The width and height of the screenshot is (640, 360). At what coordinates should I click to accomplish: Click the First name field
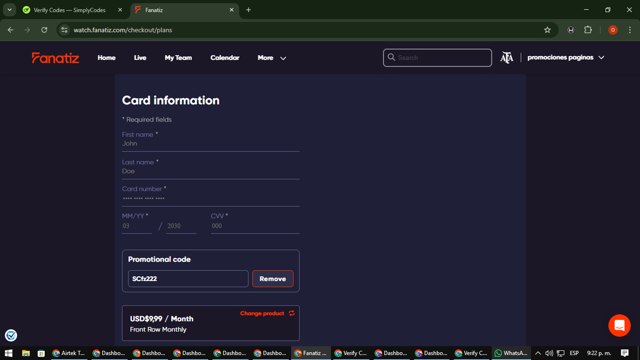pos(211,143)
